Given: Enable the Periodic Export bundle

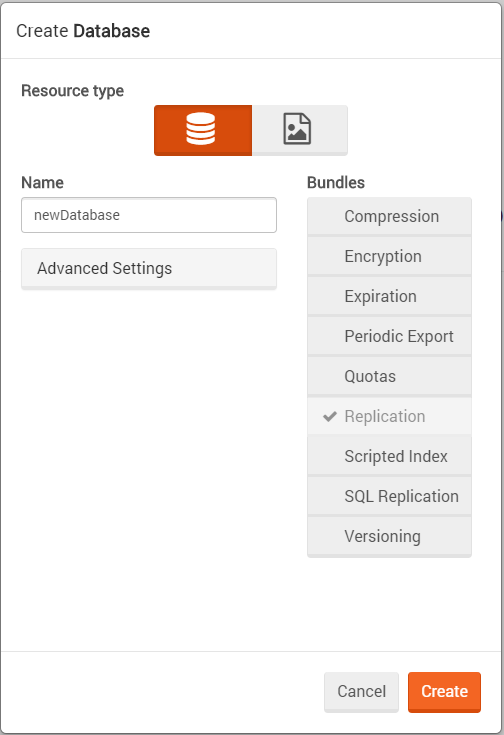Looking at the screenshot, I should [389, 336].
